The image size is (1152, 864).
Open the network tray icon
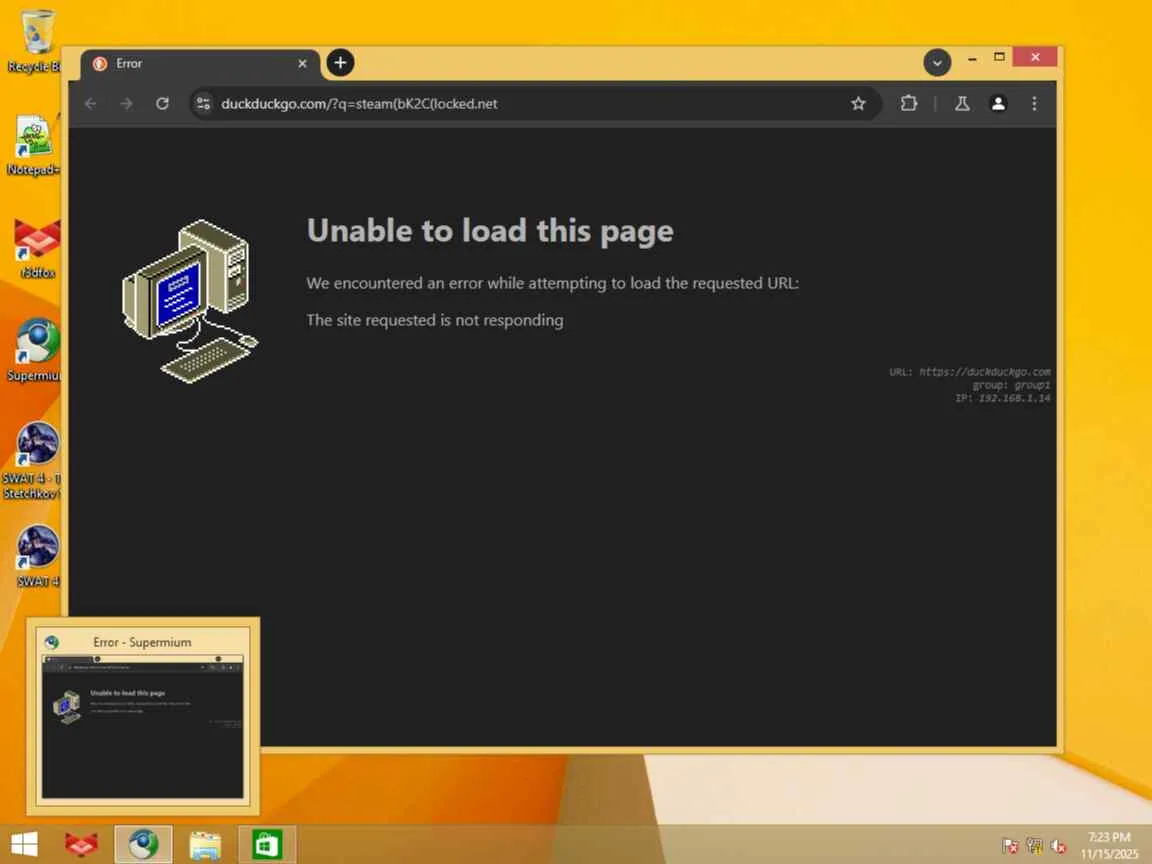pos(1034,846)
